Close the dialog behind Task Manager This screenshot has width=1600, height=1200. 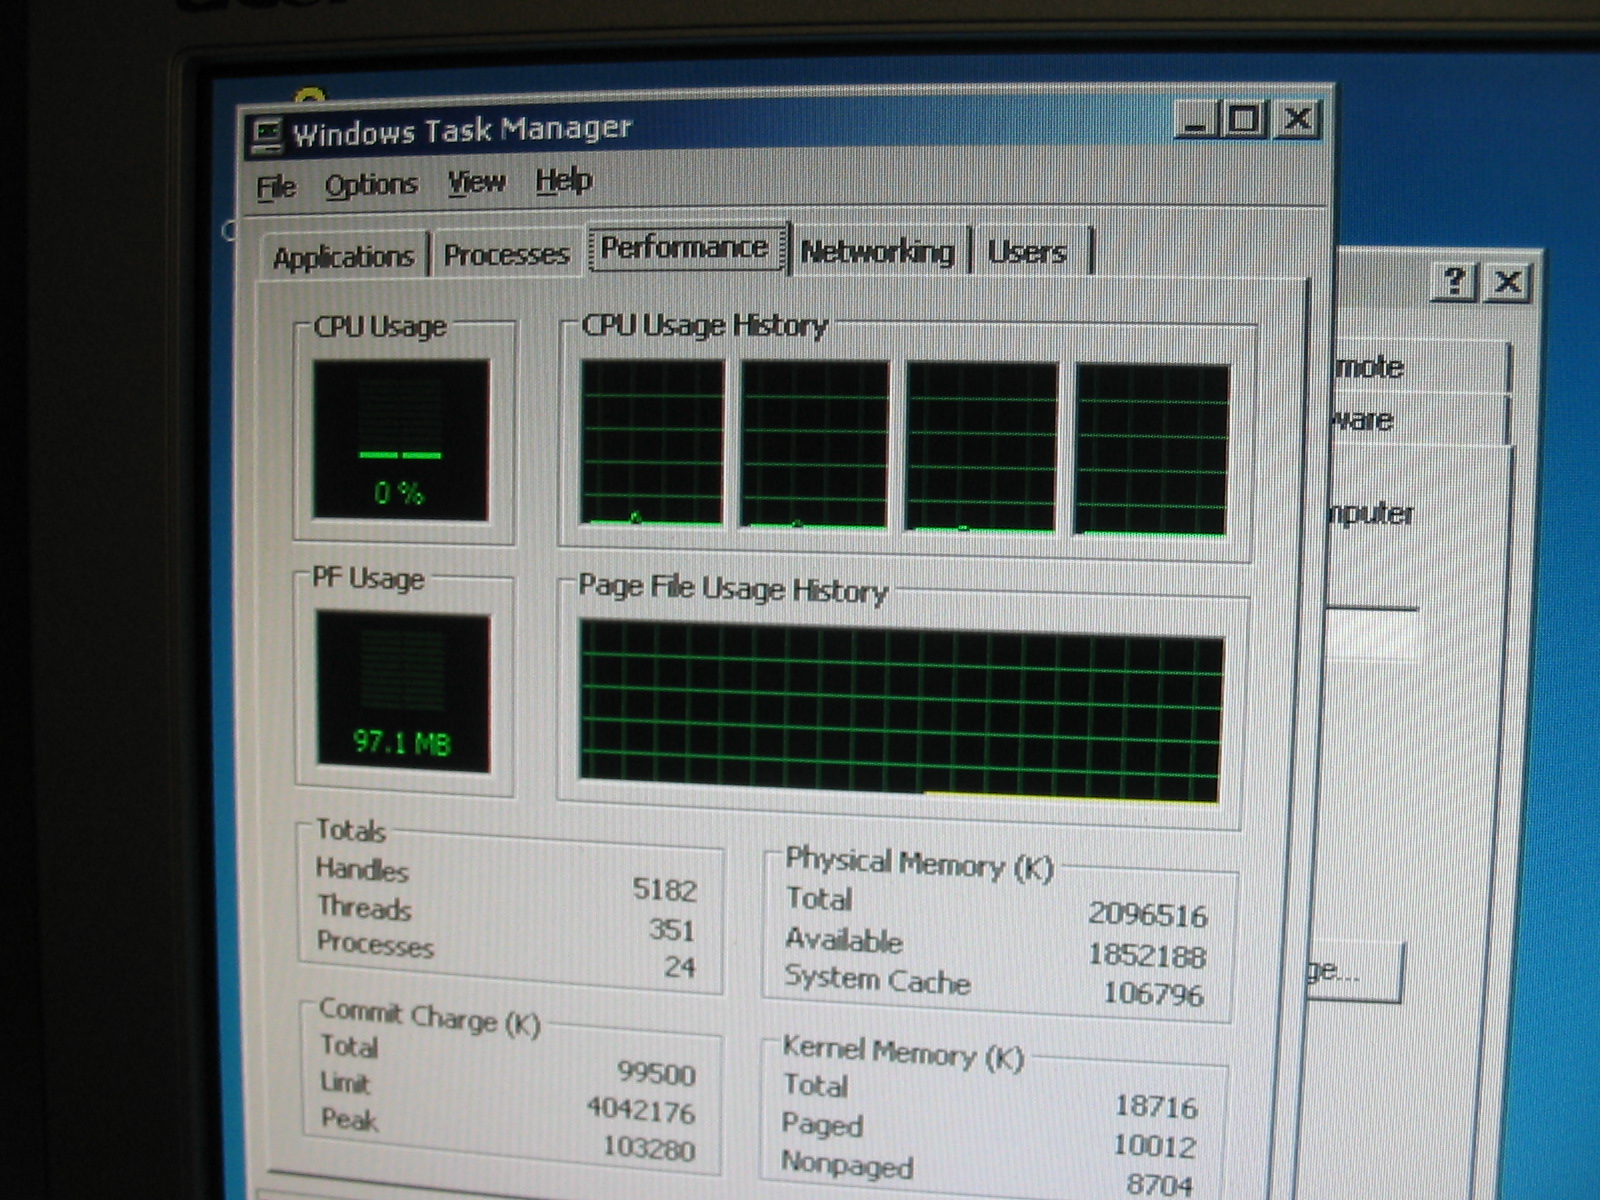tap(1508, 283)
